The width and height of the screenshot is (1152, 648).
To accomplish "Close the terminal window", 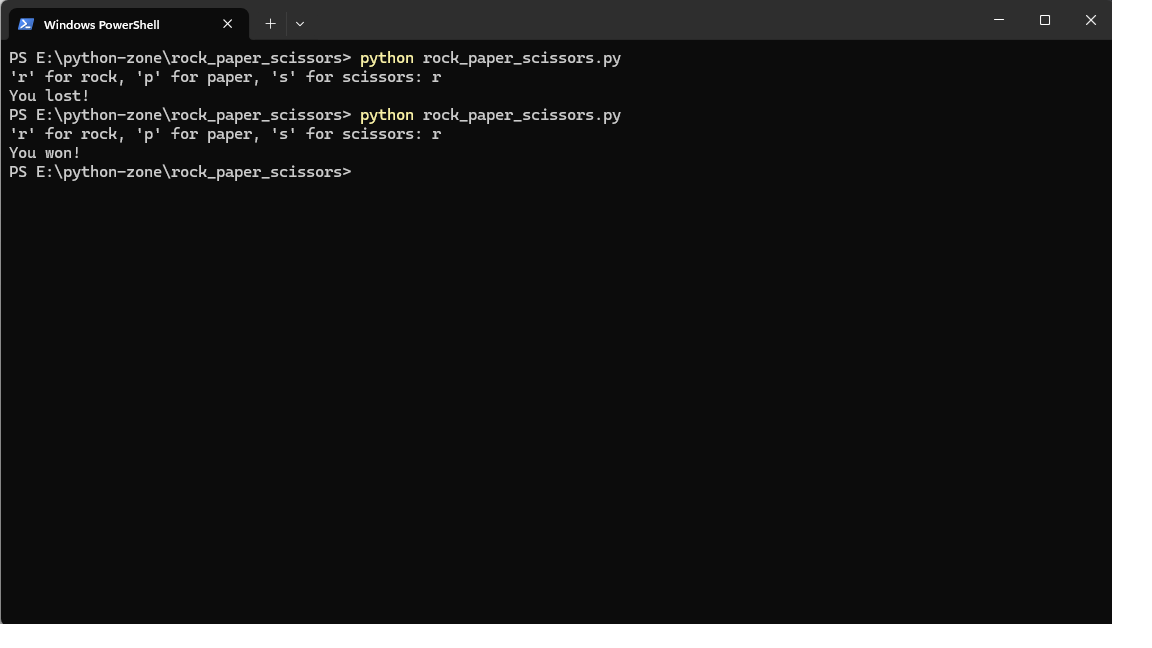I will click(1090, 20).
